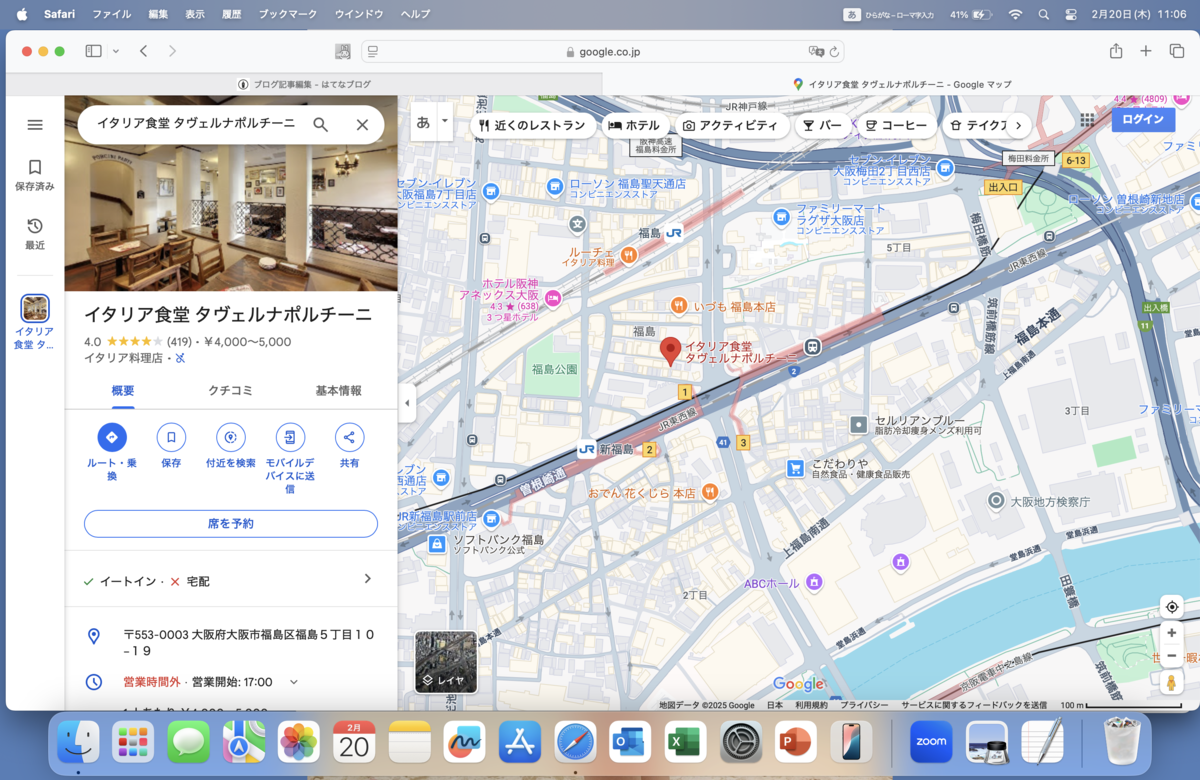The image size is (1200, 780).
Task: Switch to the 概要 tab
Action: pyautogui.click(x=123, y=391)
